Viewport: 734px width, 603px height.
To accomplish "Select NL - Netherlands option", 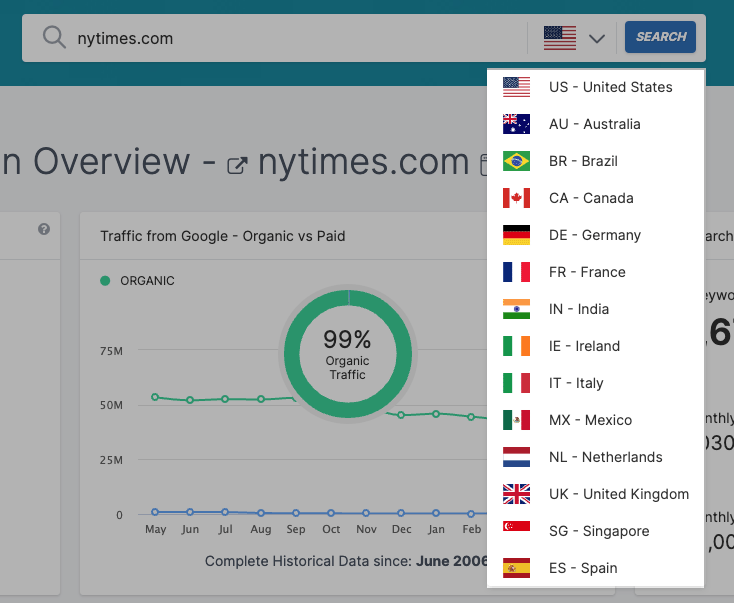I will pyautogui.click(x=595, y=457).
